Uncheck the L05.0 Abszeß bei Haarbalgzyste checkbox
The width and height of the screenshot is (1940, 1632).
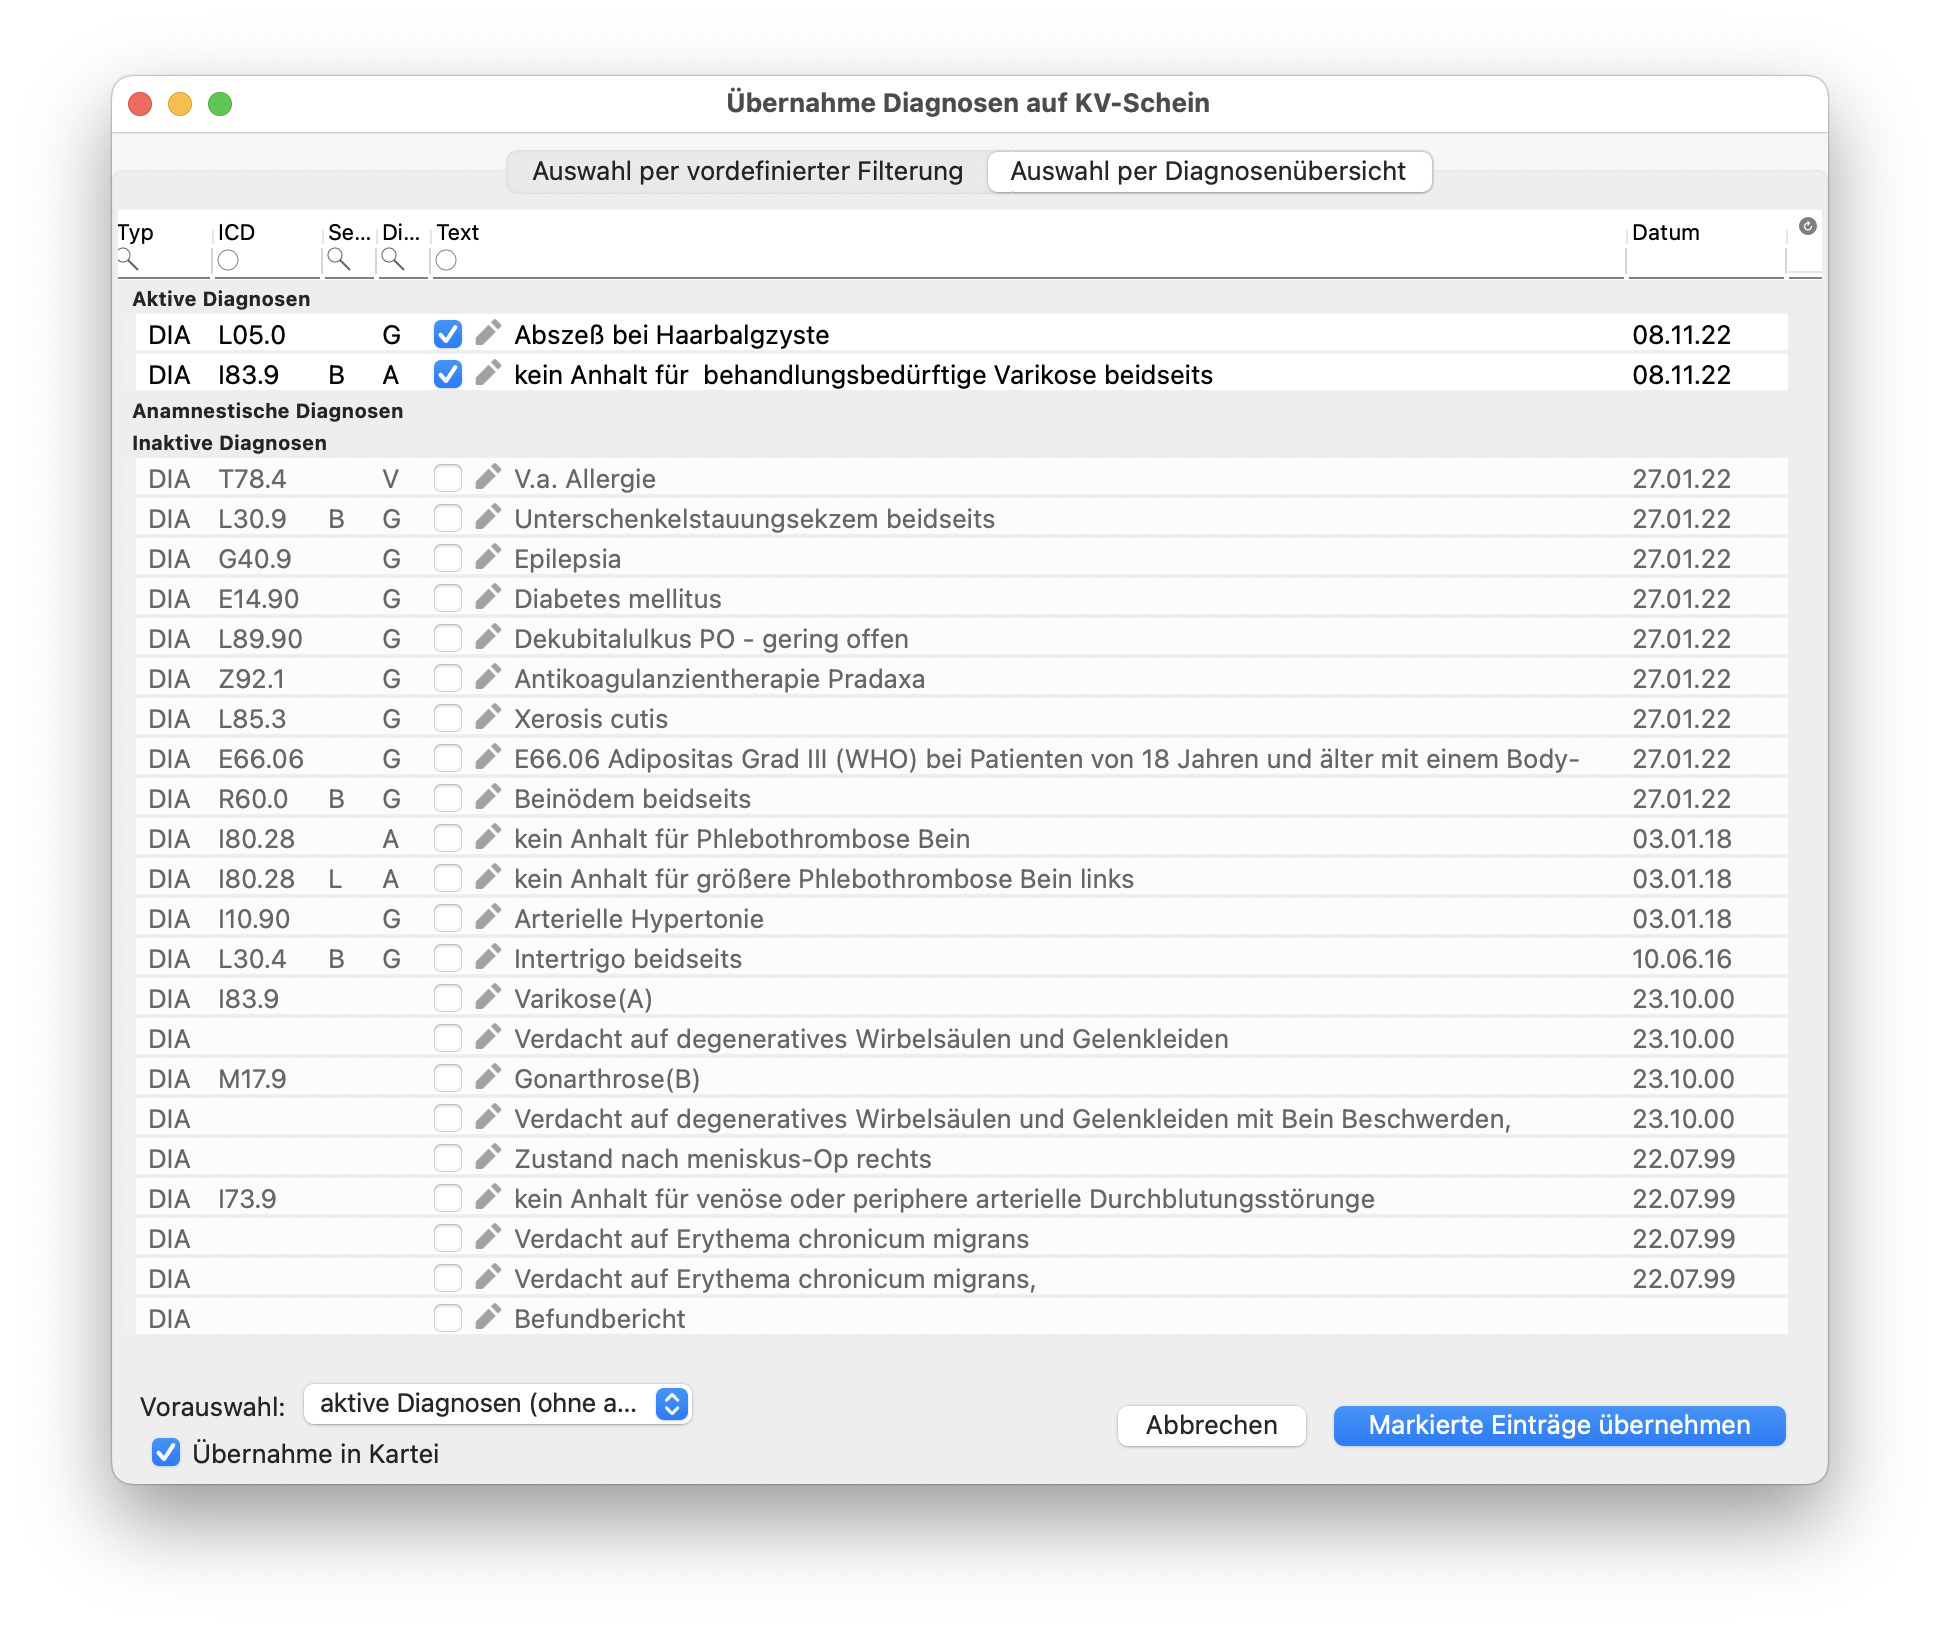448,334
